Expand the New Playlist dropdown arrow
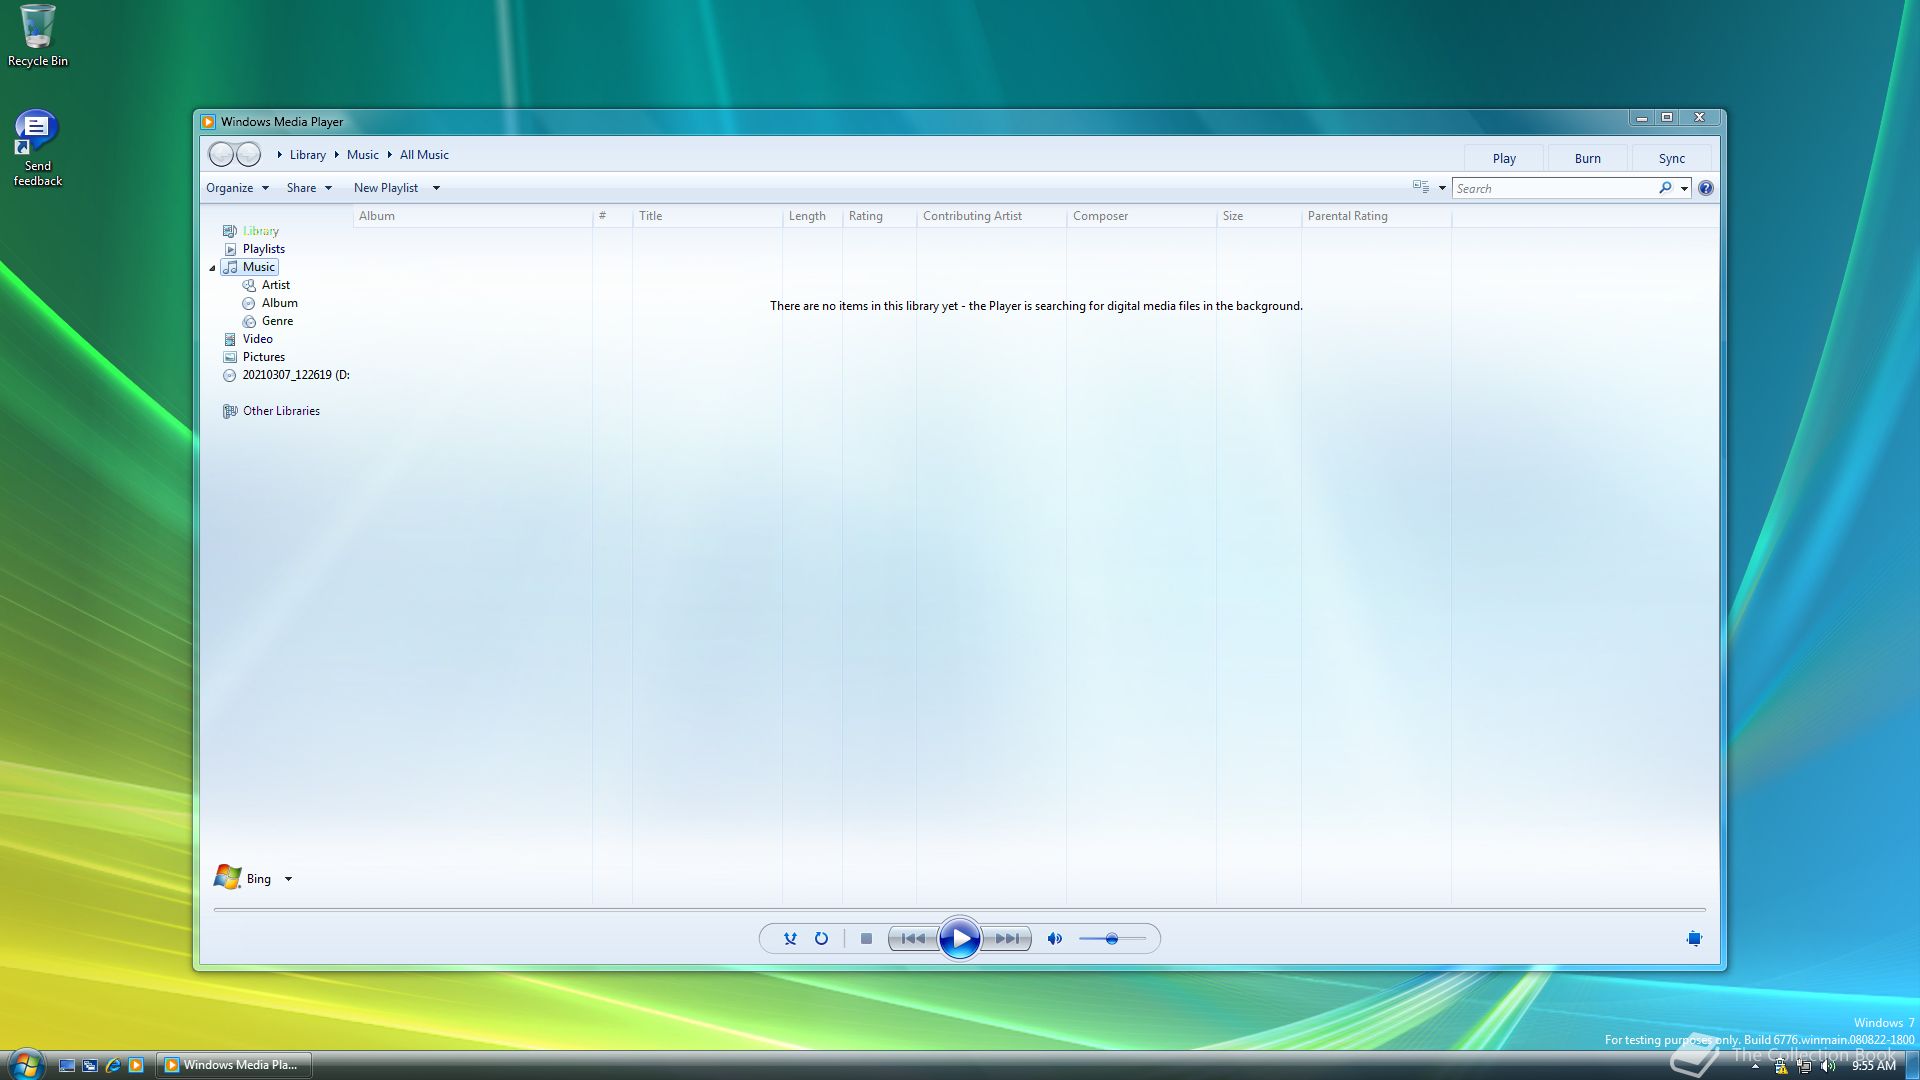The height and width of the screenshot is (1080, 1920). coord(436,188)
